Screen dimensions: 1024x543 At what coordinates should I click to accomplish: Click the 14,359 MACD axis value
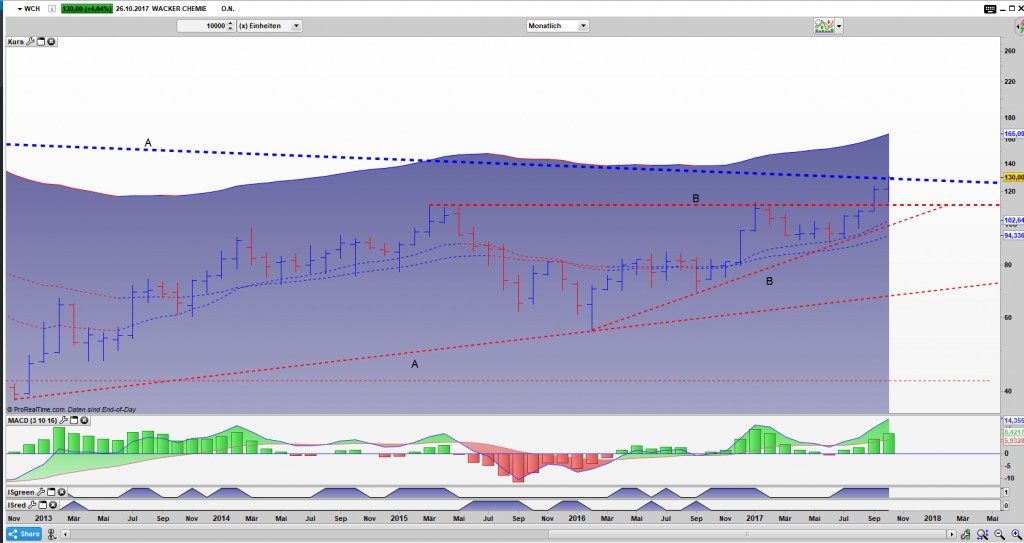click(x=1013, y=420)
